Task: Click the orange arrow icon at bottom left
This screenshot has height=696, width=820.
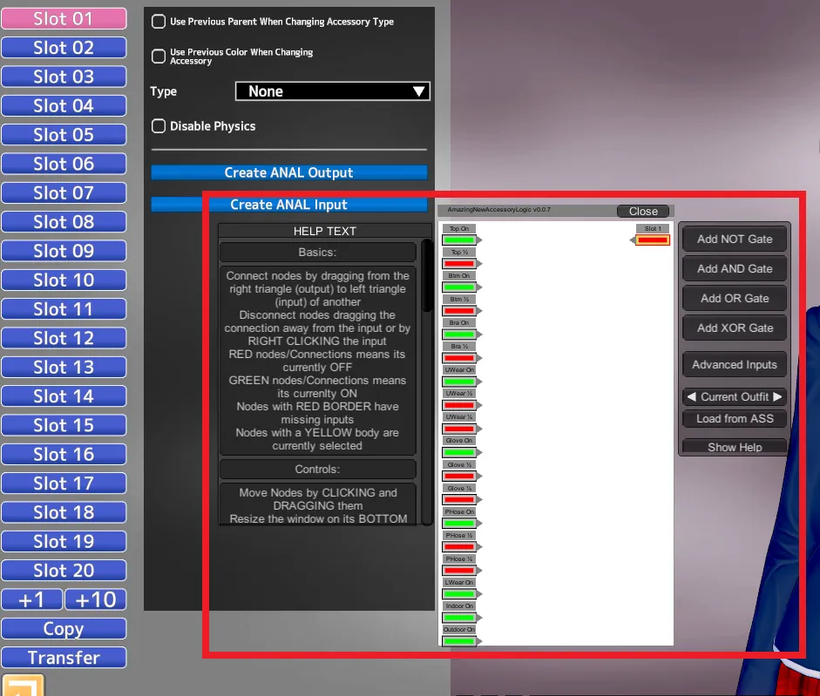Action: coord(22,687)
